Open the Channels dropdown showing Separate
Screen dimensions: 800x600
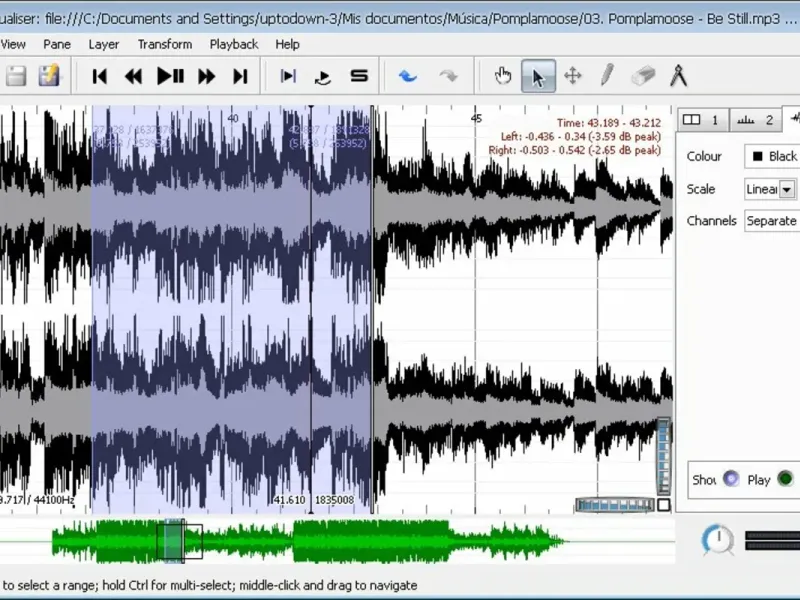tap(771, 221)
